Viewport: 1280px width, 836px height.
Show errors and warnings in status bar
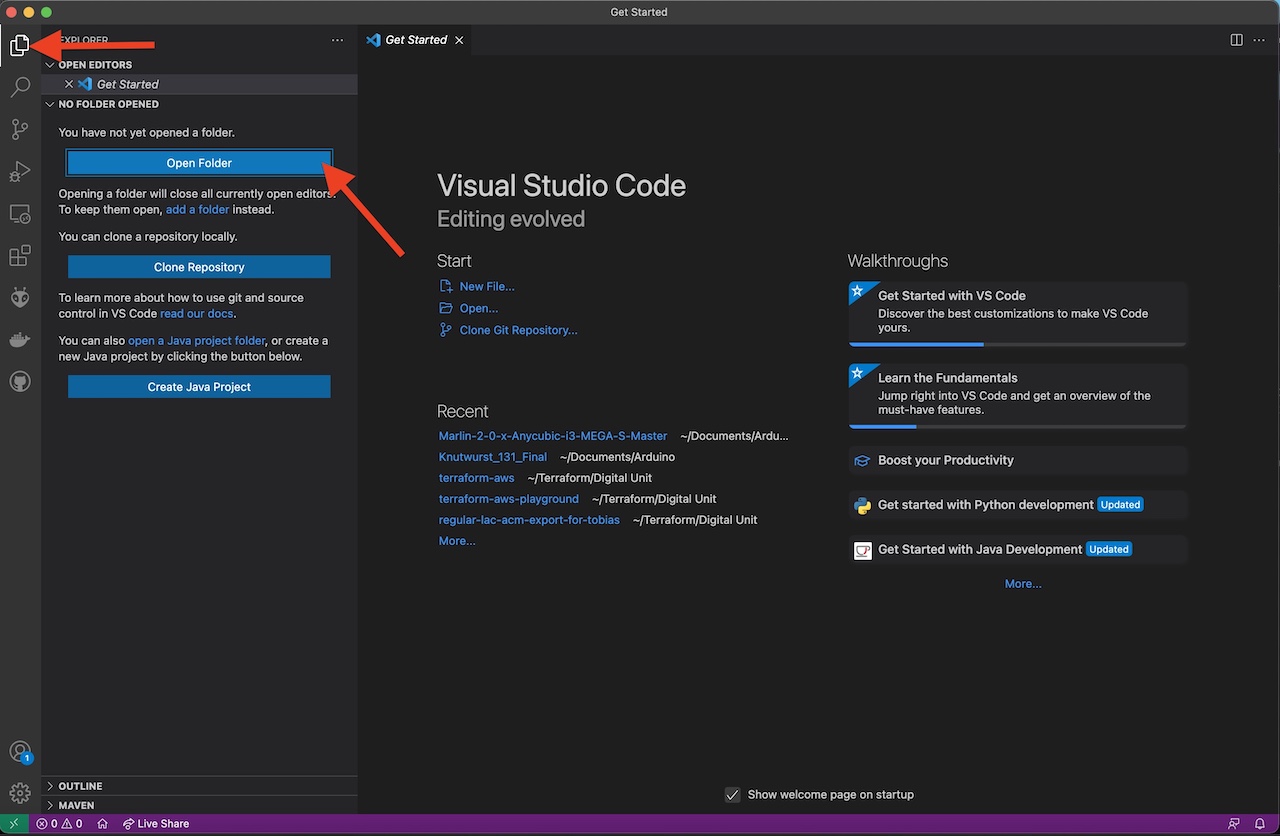click(59, 824)
